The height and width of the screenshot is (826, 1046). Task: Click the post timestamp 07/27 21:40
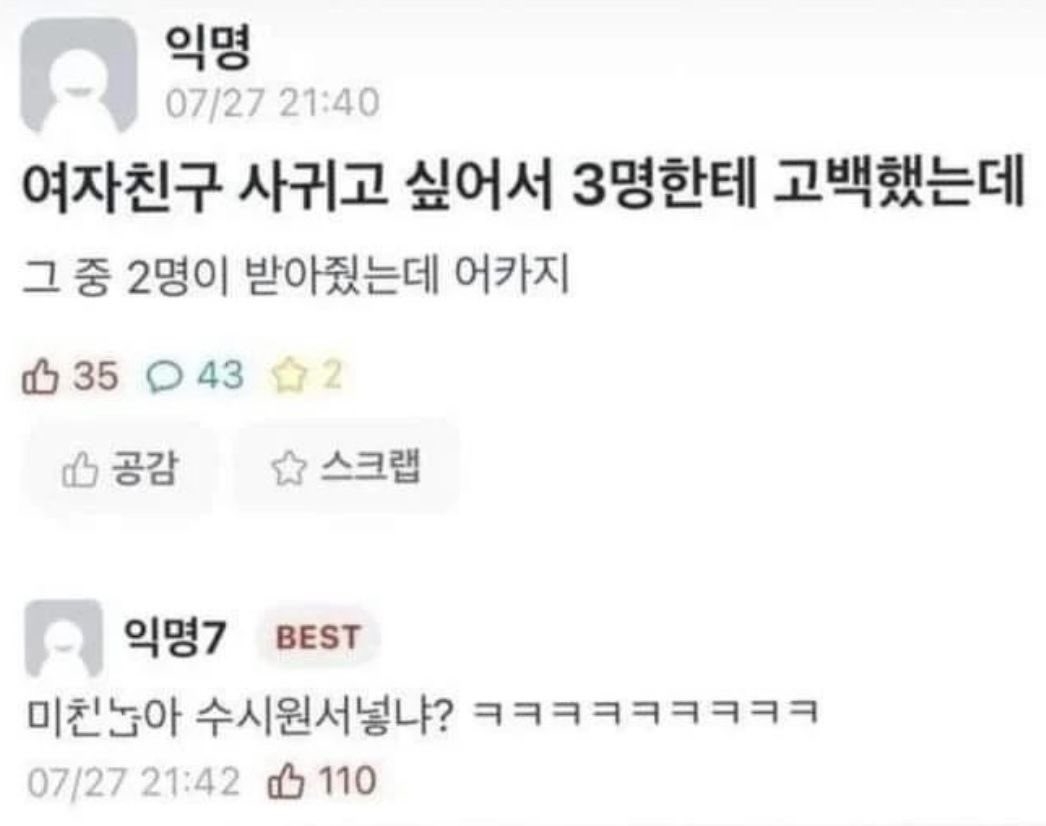click(272, 103)
